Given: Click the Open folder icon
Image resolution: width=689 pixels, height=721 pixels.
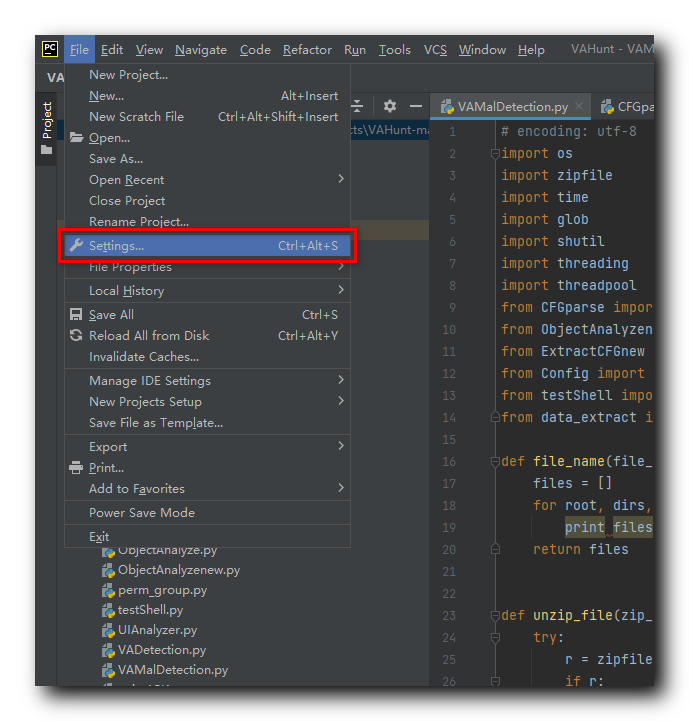Looking at the screenshot, I should pyautogui.click(x=76, y=137).
